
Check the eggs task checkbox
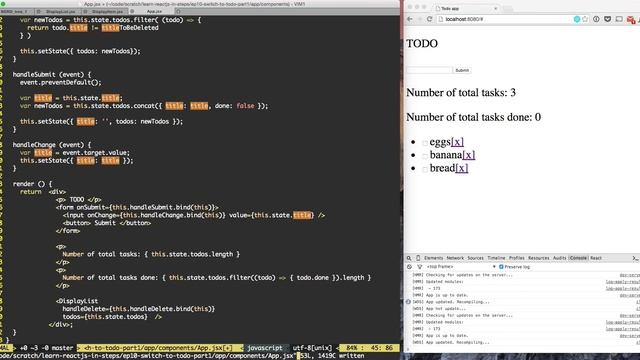(425, 143)
